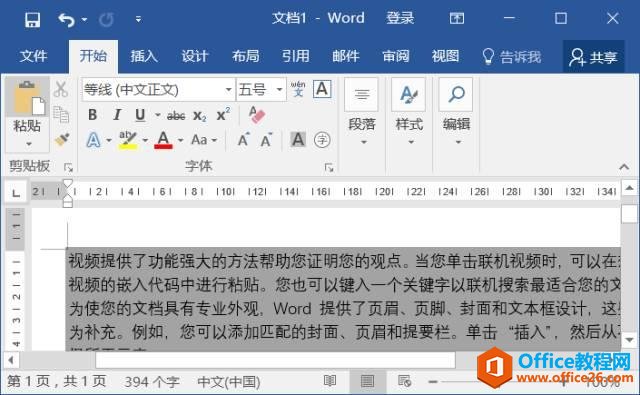Screen dimensions: 640x395
Task: Click the Grow Font icon
Action: [243, 140]
